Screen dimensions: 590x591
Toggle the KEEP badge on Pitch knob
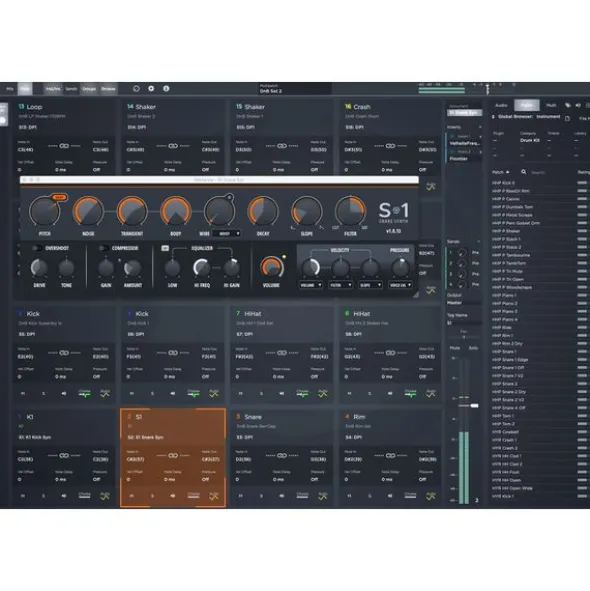click(x=59, y=197)
